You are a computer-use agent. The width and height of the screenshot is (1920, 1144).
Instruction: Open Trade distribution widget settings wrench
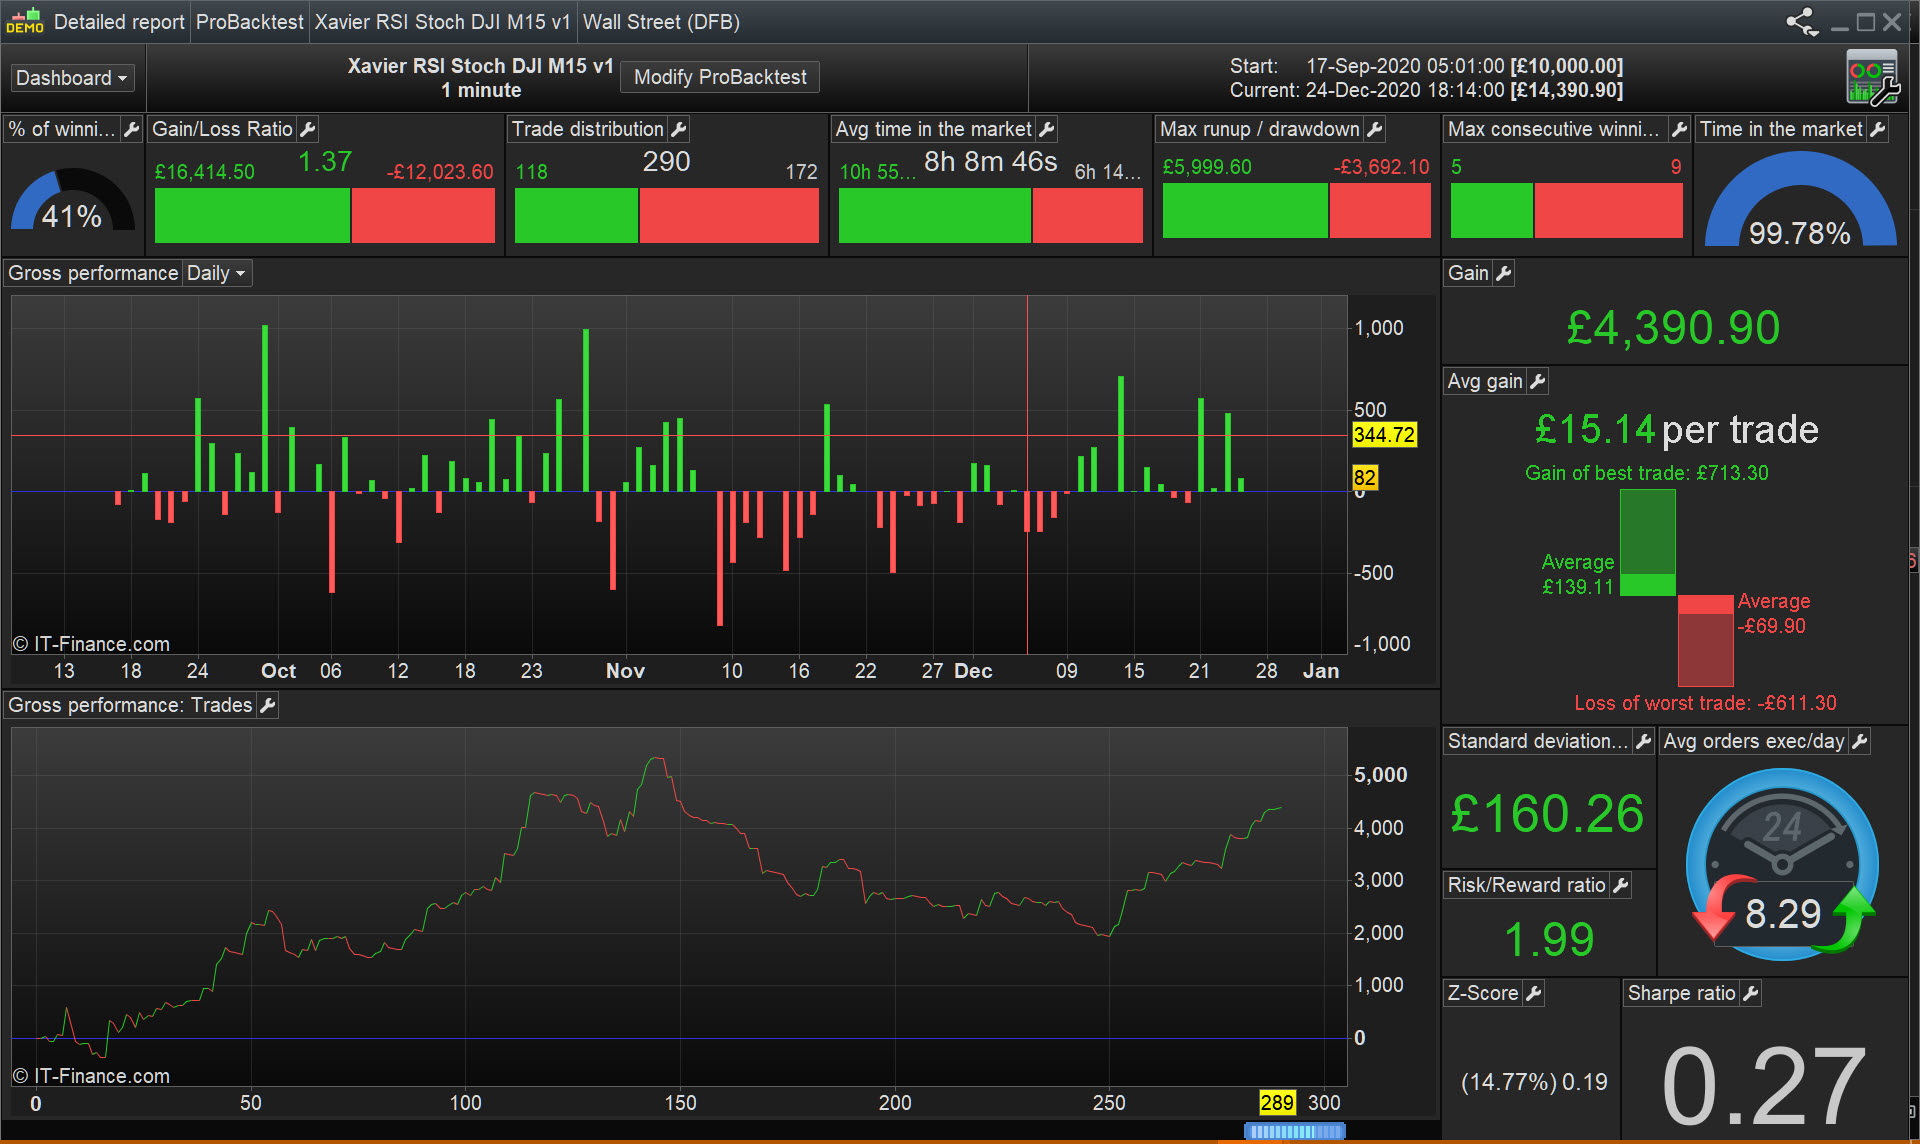[679, 129]
